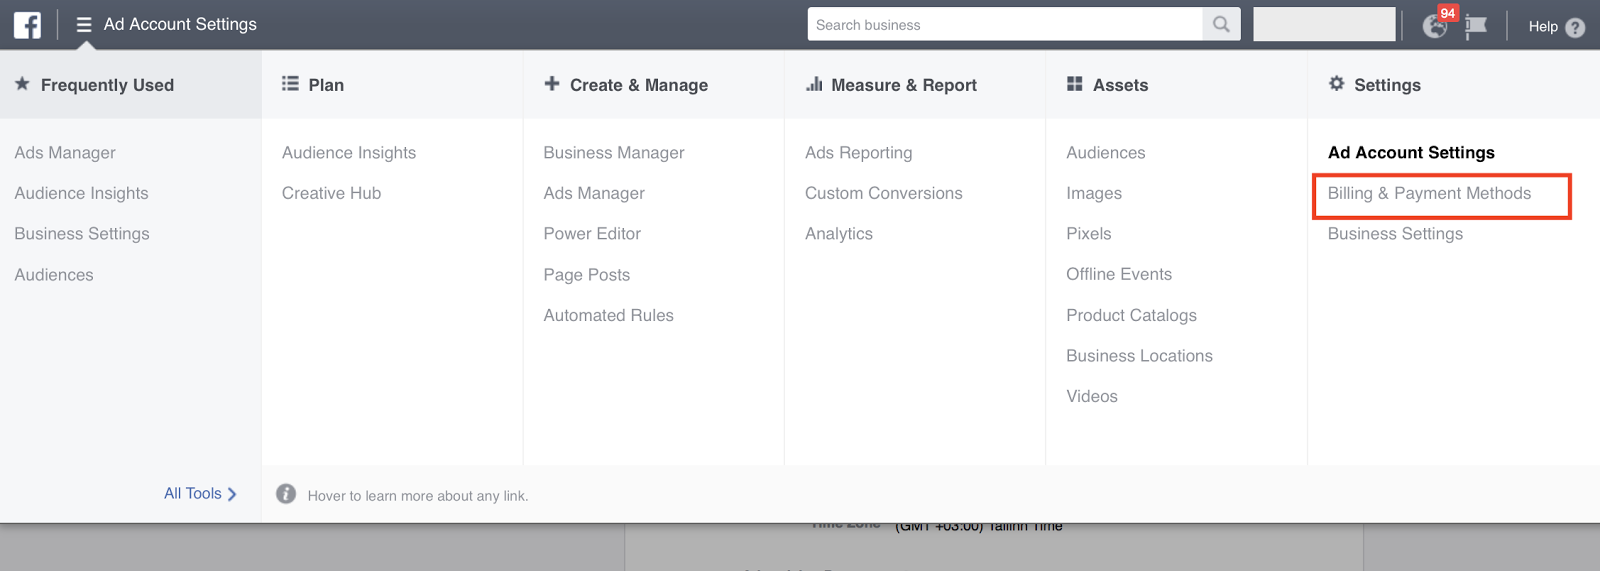Select Power Editor under Create & Manage

coord(592,234)
